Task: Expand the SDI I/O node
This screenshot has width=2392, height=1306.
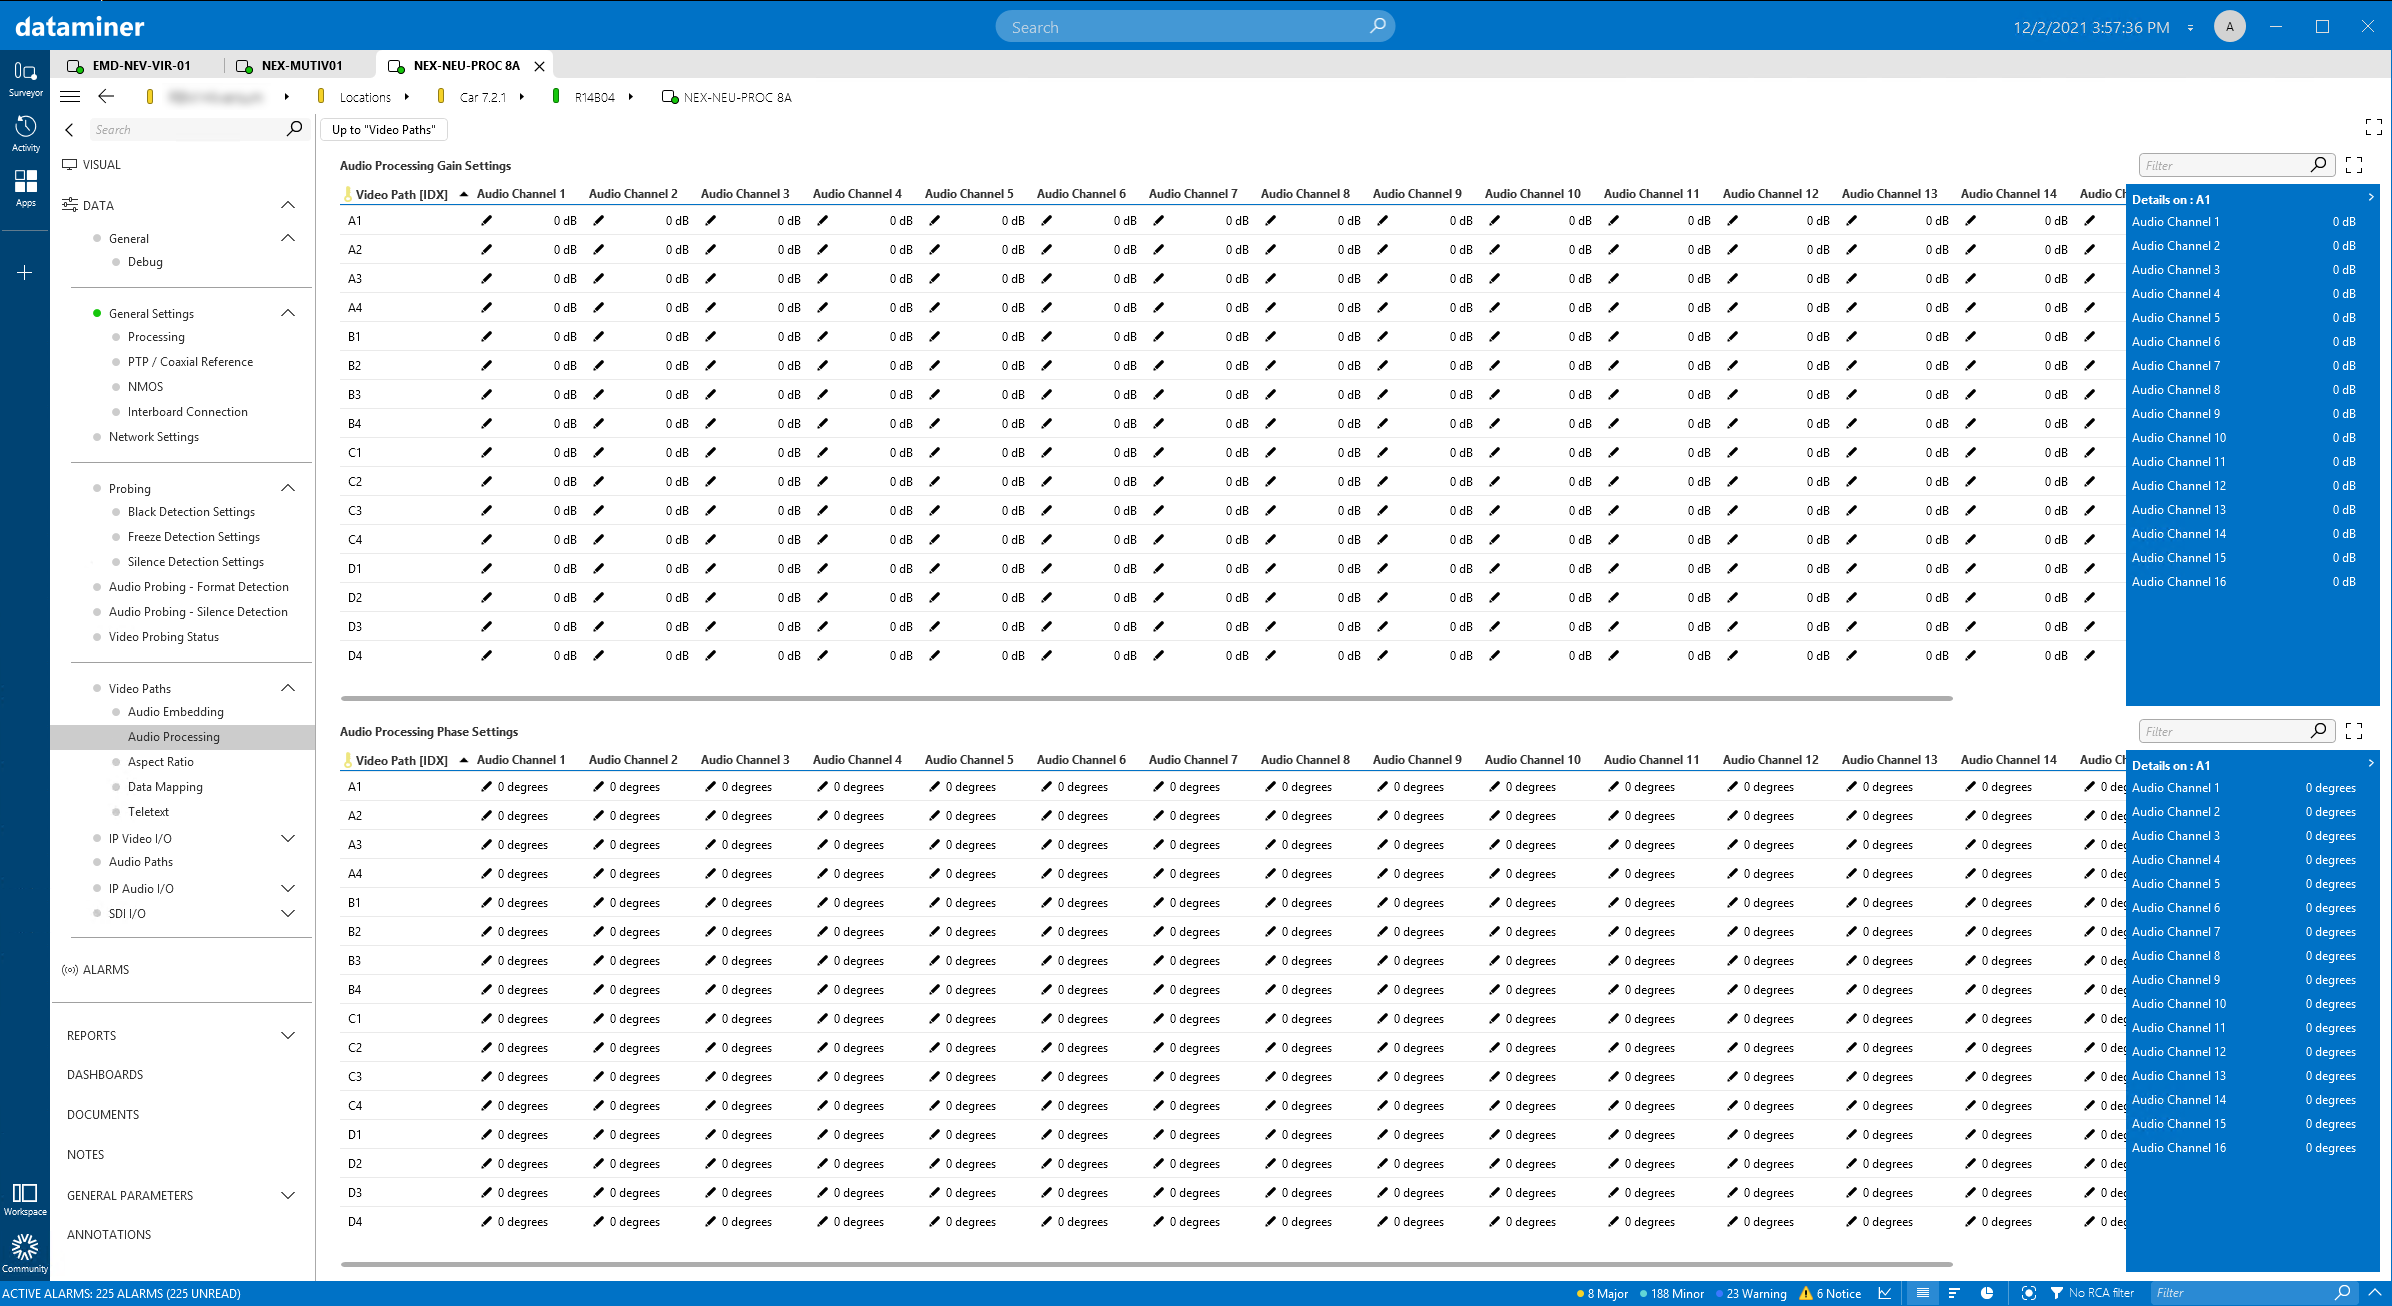Action: [x=288, y=913]
